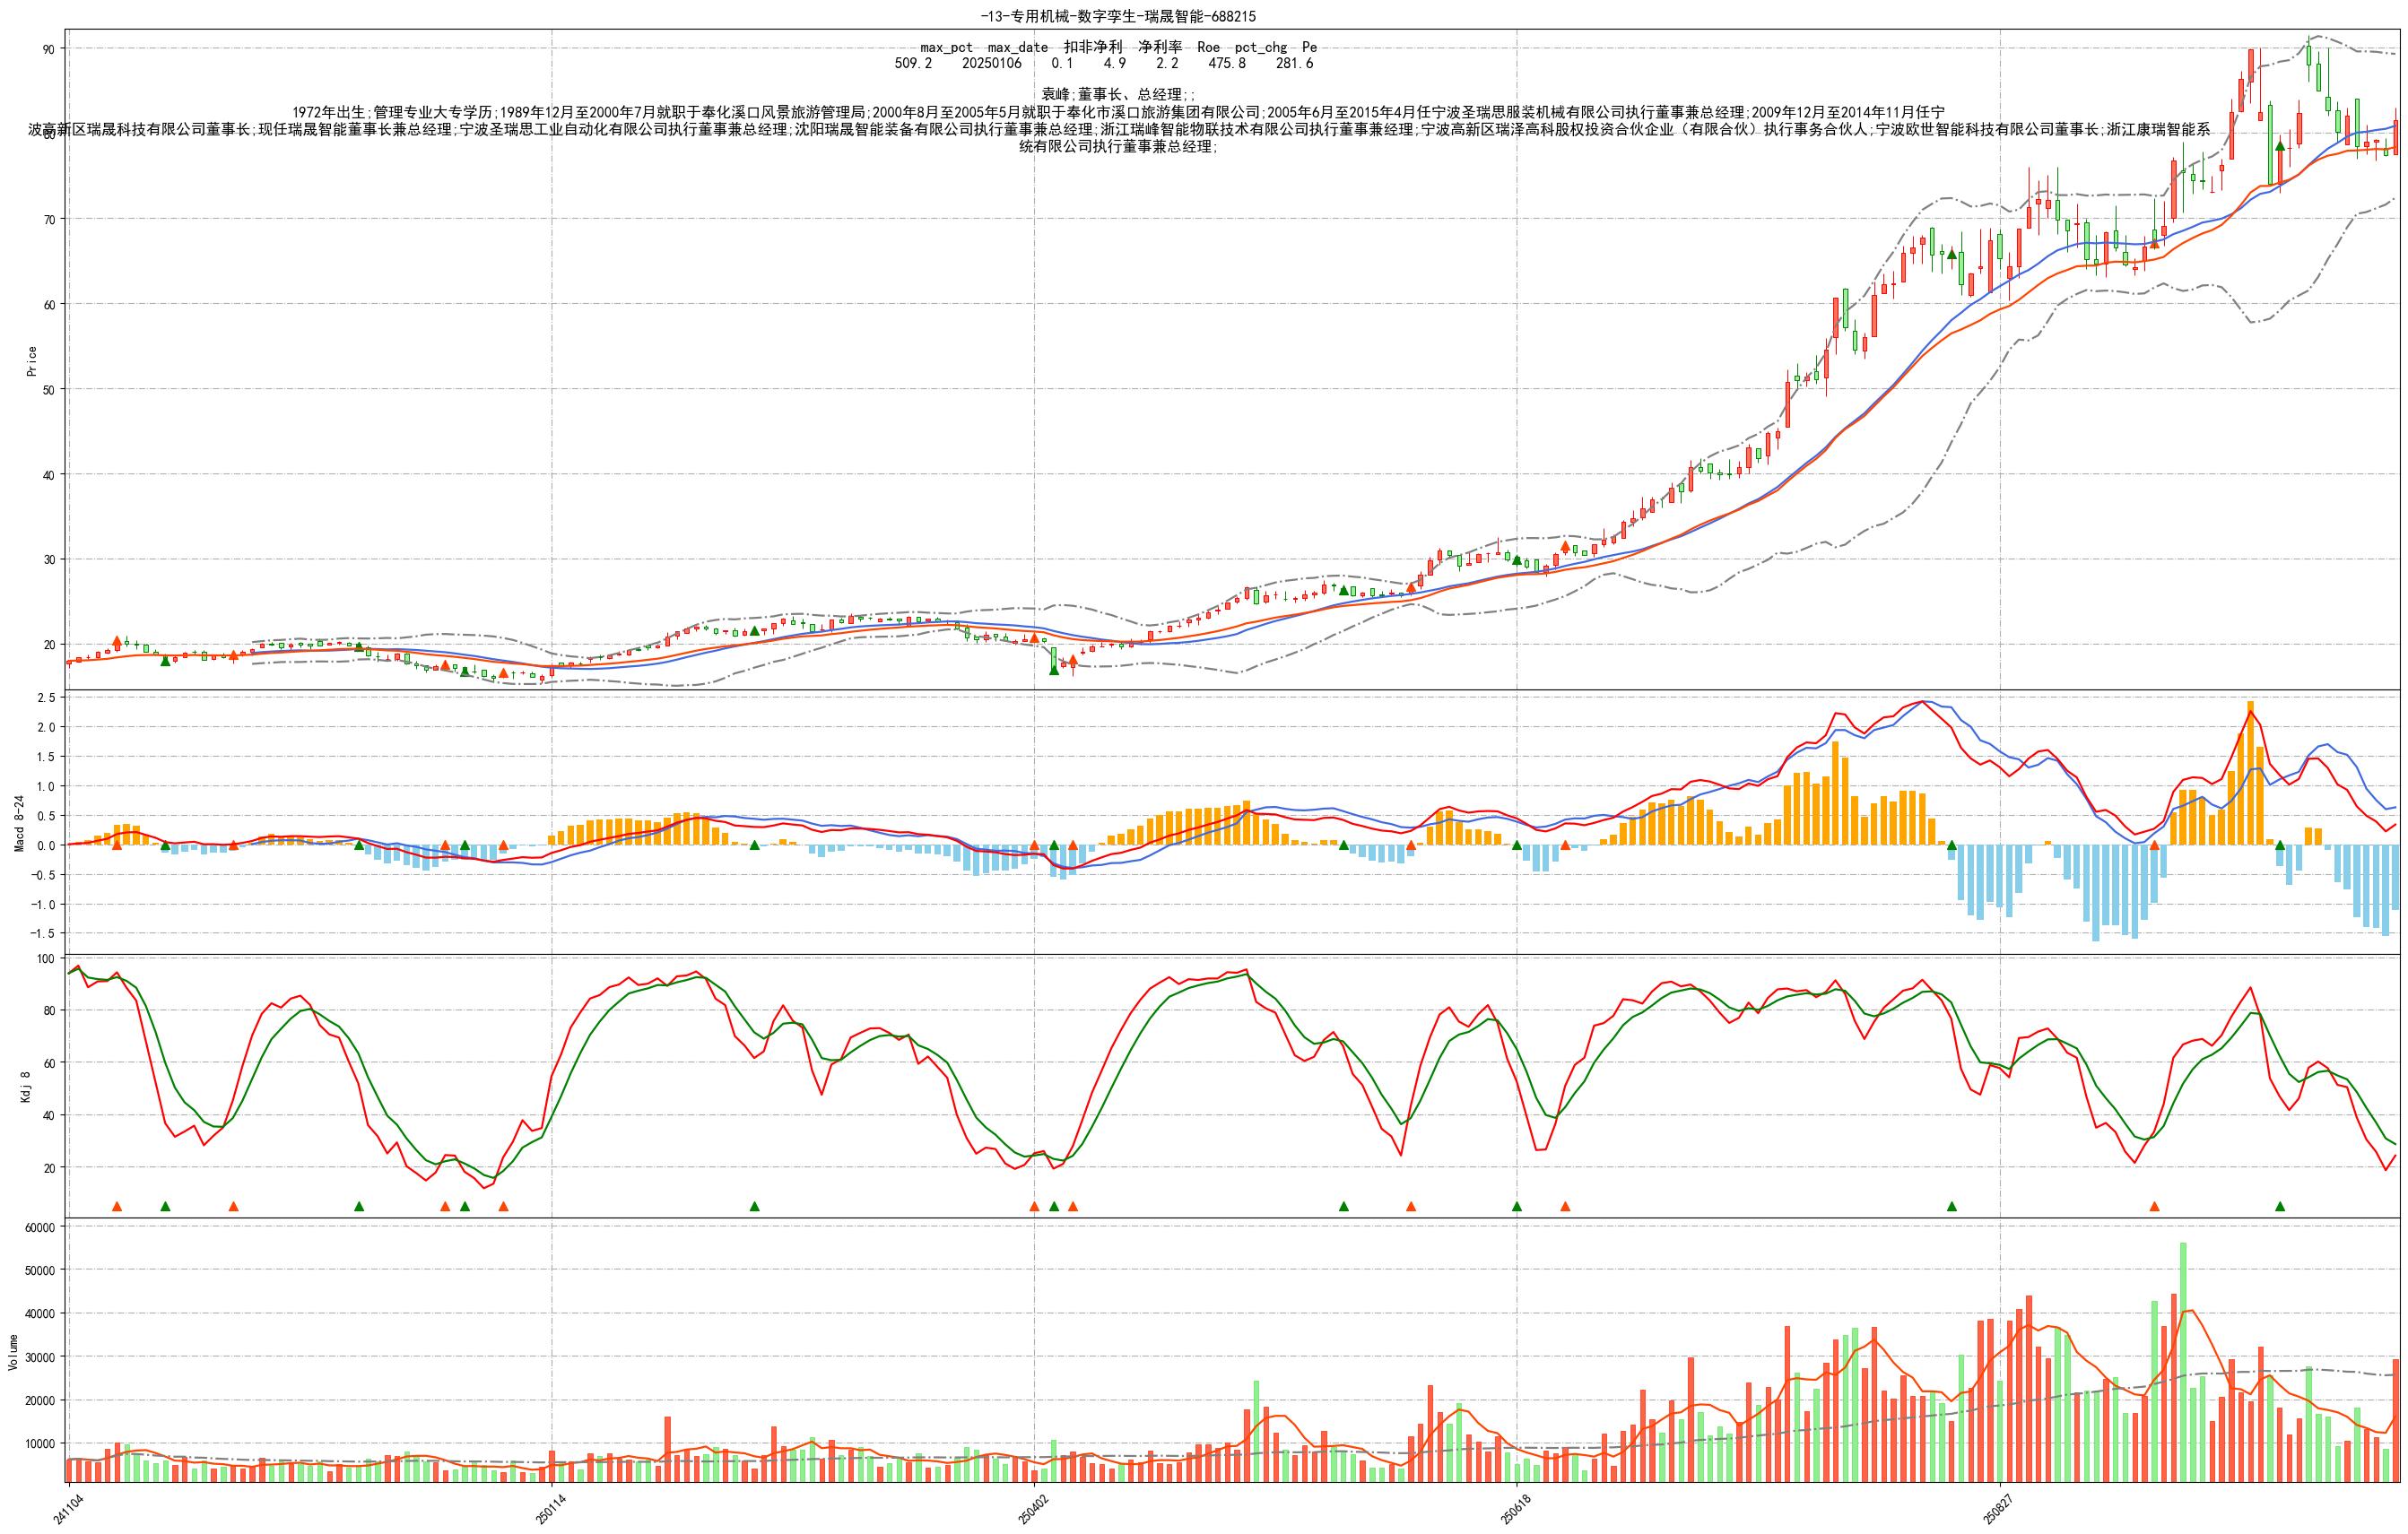Click the max_pct value 509.2
Viewport: 2408px width, 1534px height.
(x=913, y=63)
